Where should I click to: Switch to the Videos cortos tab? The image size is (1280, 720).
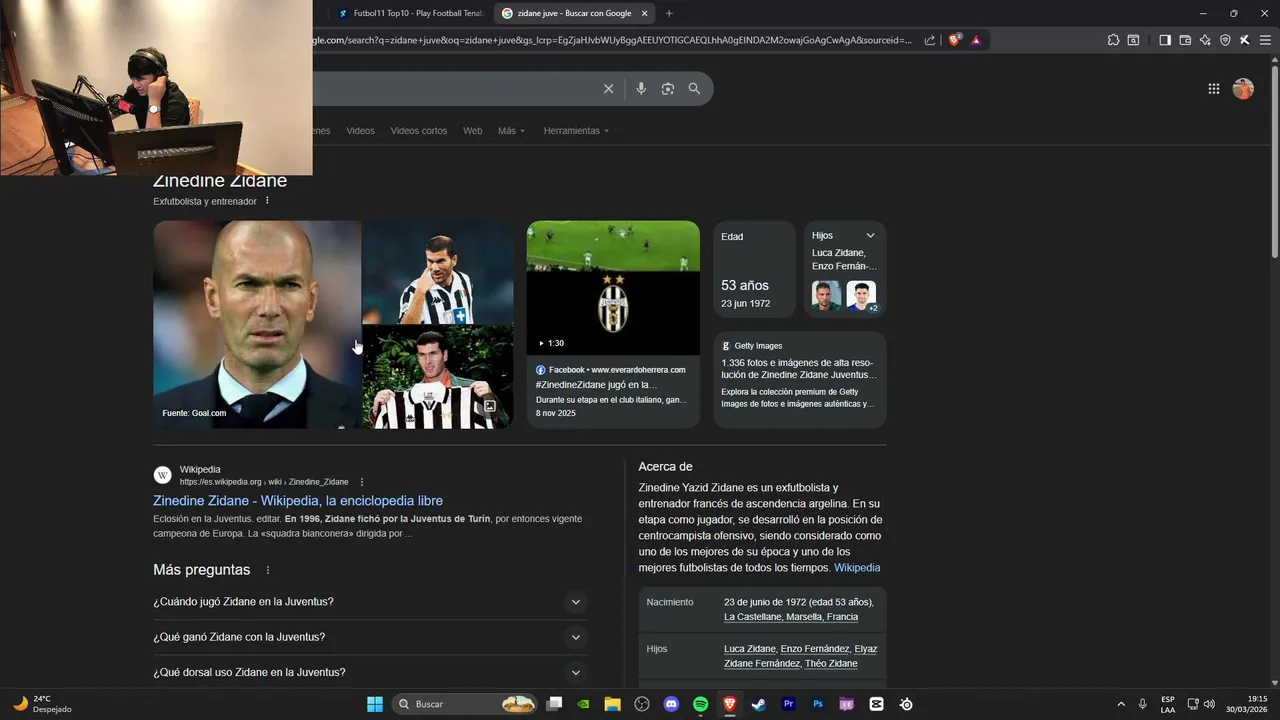419,131
